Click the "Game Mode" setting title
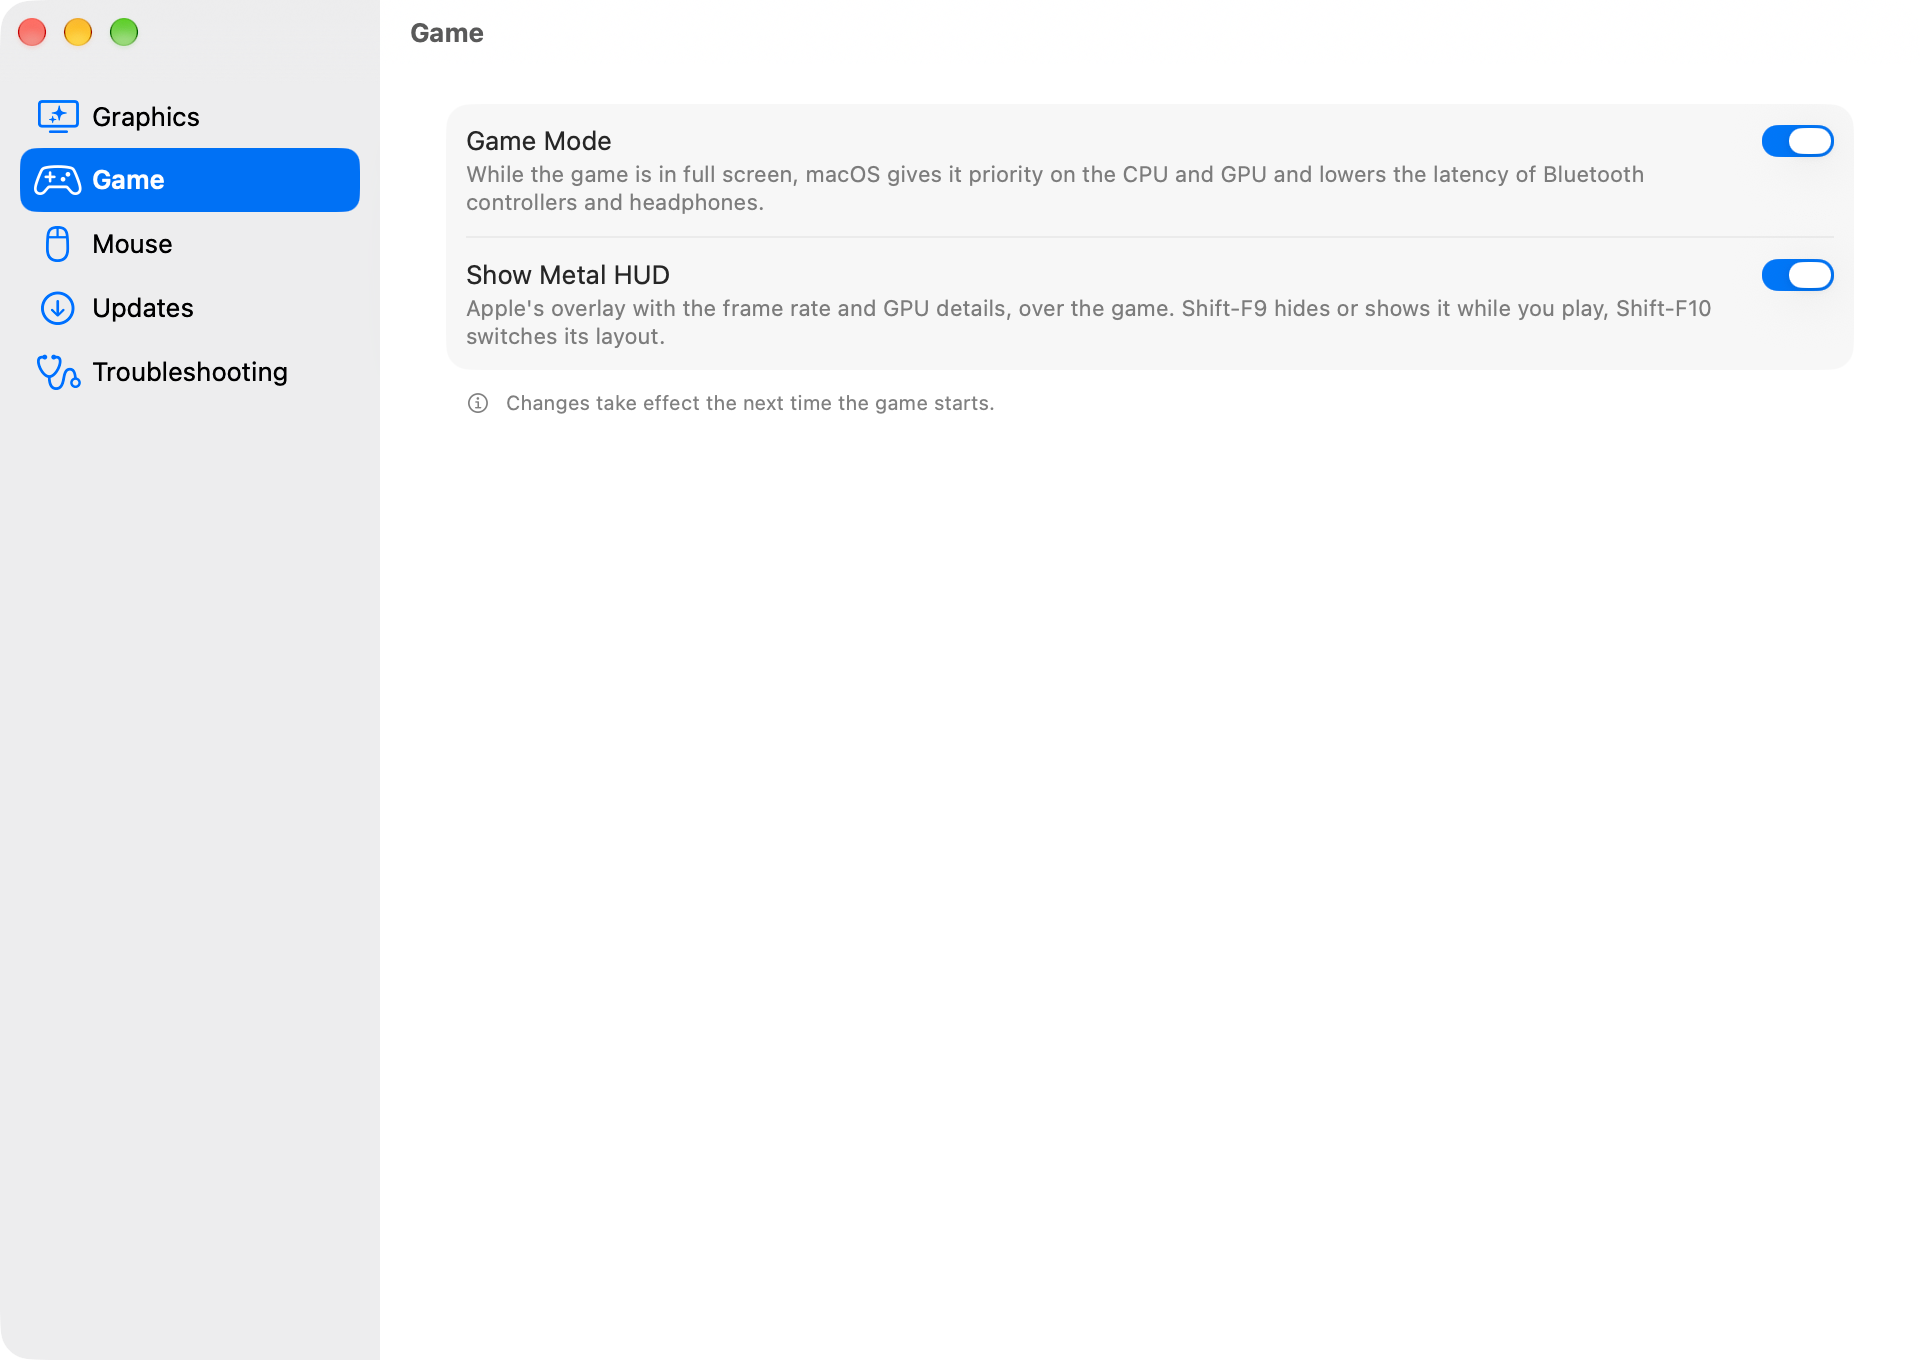 (538, 141)
